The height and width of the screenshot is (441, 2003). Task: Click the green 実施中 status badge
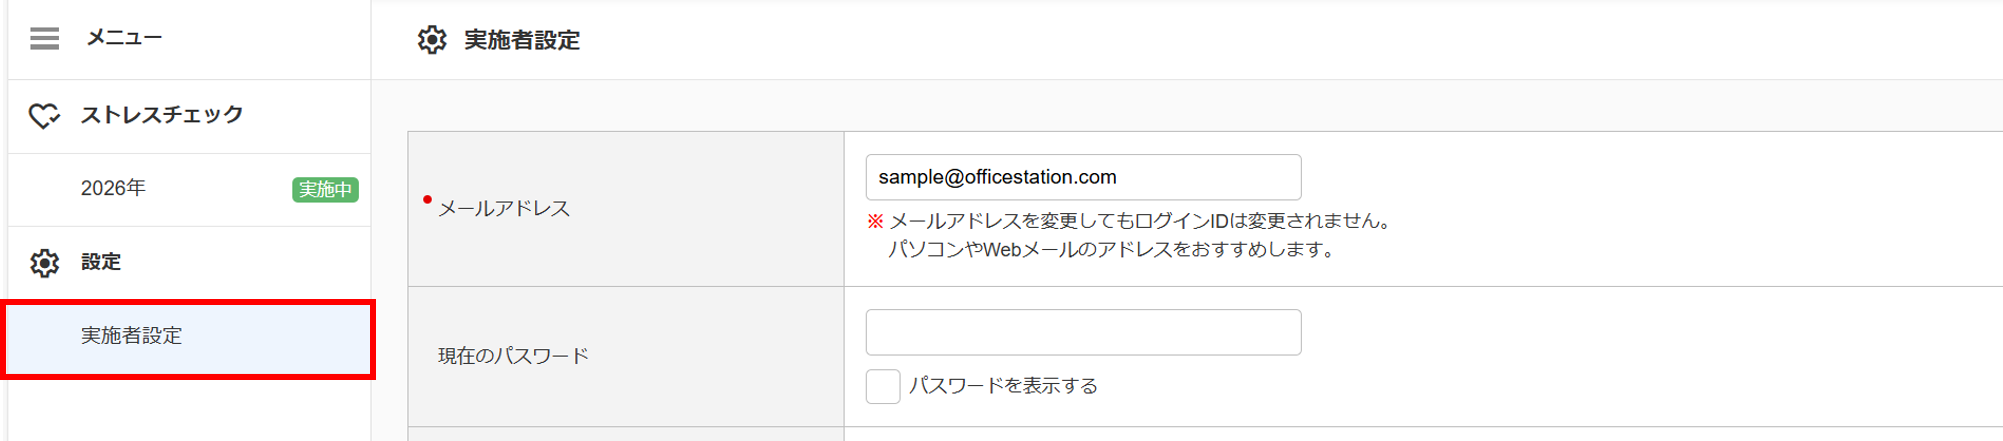click(x=325, y=189)
